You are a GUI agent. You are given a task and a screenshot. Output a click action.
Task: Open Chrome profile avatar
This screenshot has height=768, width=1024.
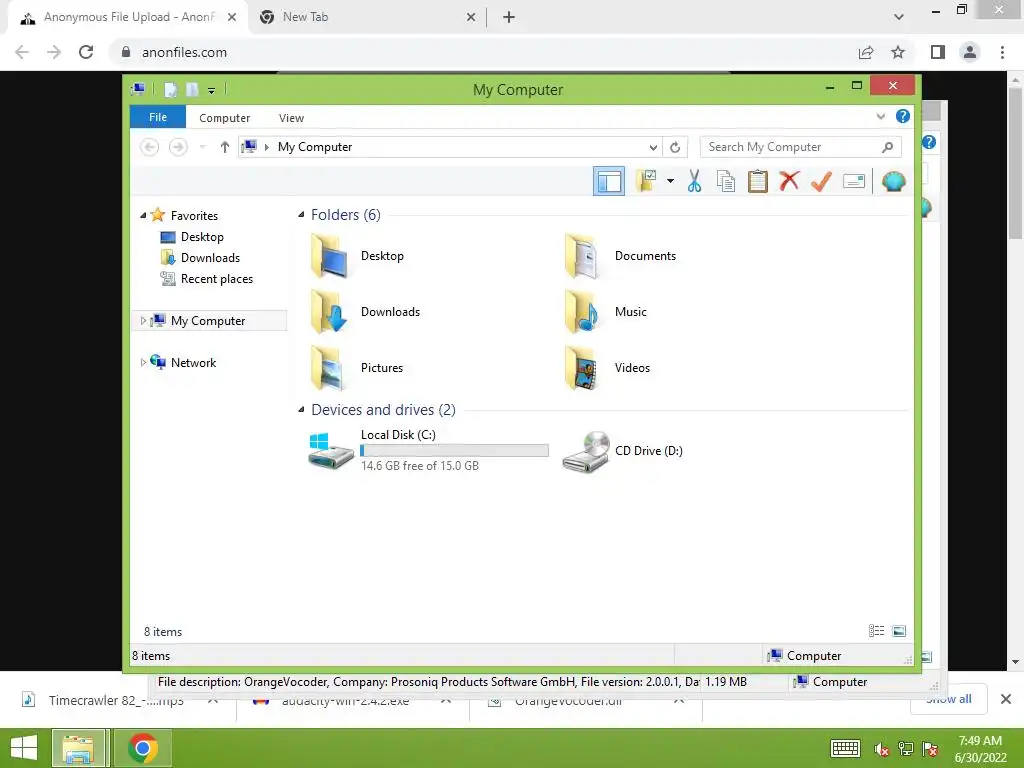click(x=970, y=52)
